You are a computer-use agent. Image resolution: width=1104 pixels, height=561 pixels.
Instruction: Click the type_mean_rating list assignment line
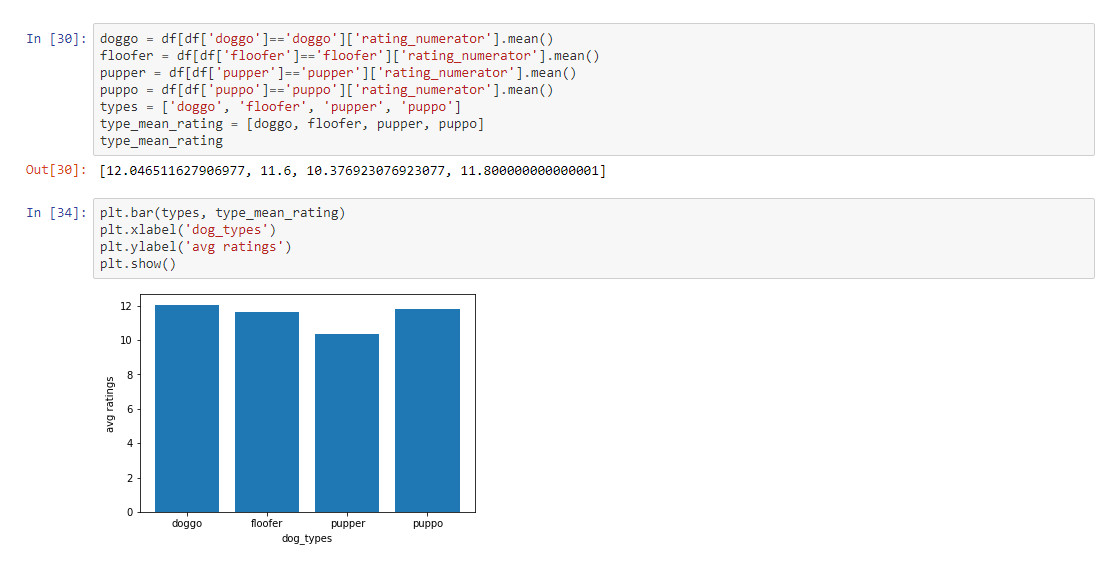[x=292, y=124]
